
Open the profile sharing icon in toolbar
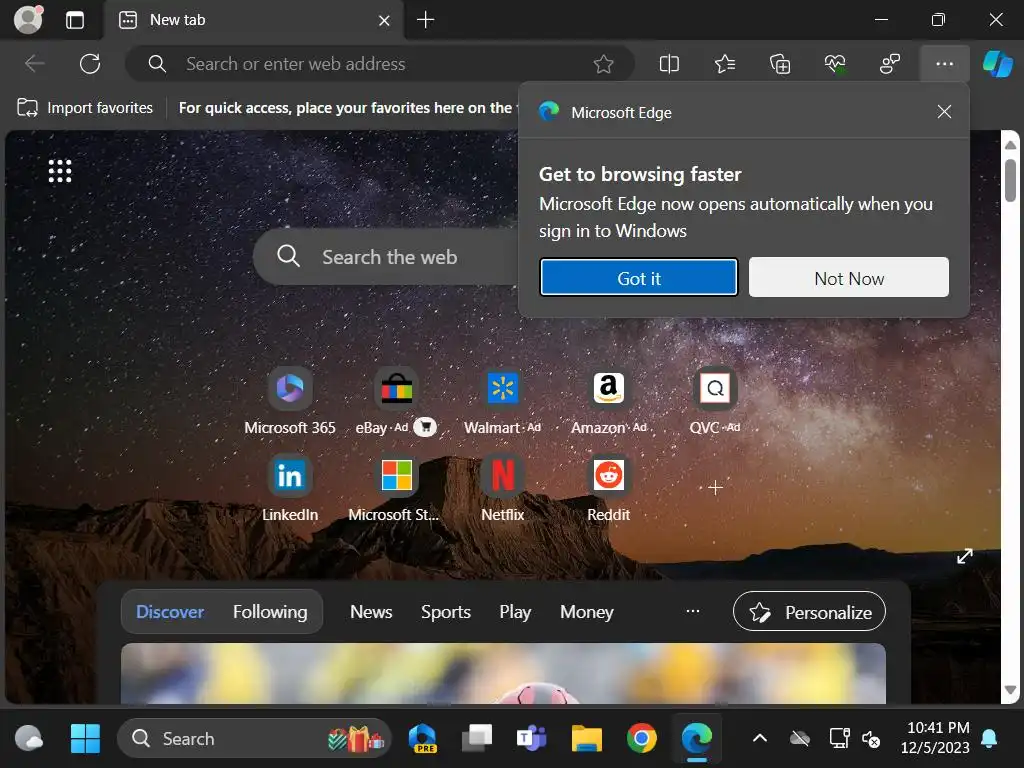(x=889, y=64)
